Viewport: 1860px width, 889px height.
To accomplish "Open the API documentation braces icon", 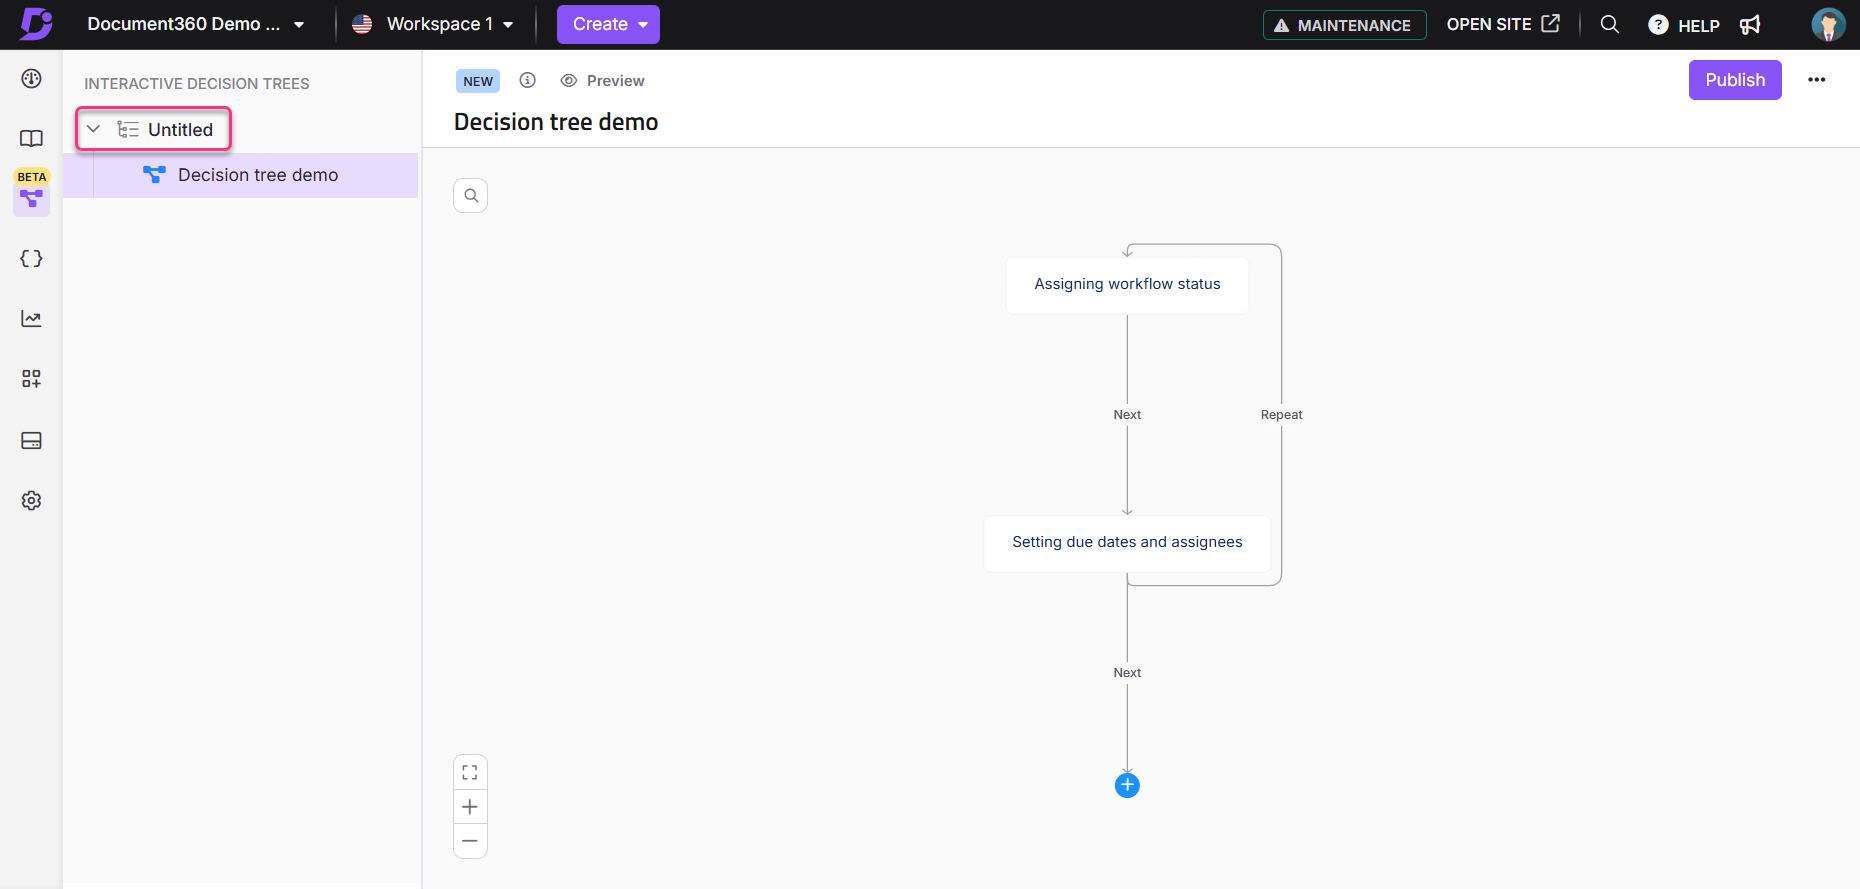I will 32,258.
